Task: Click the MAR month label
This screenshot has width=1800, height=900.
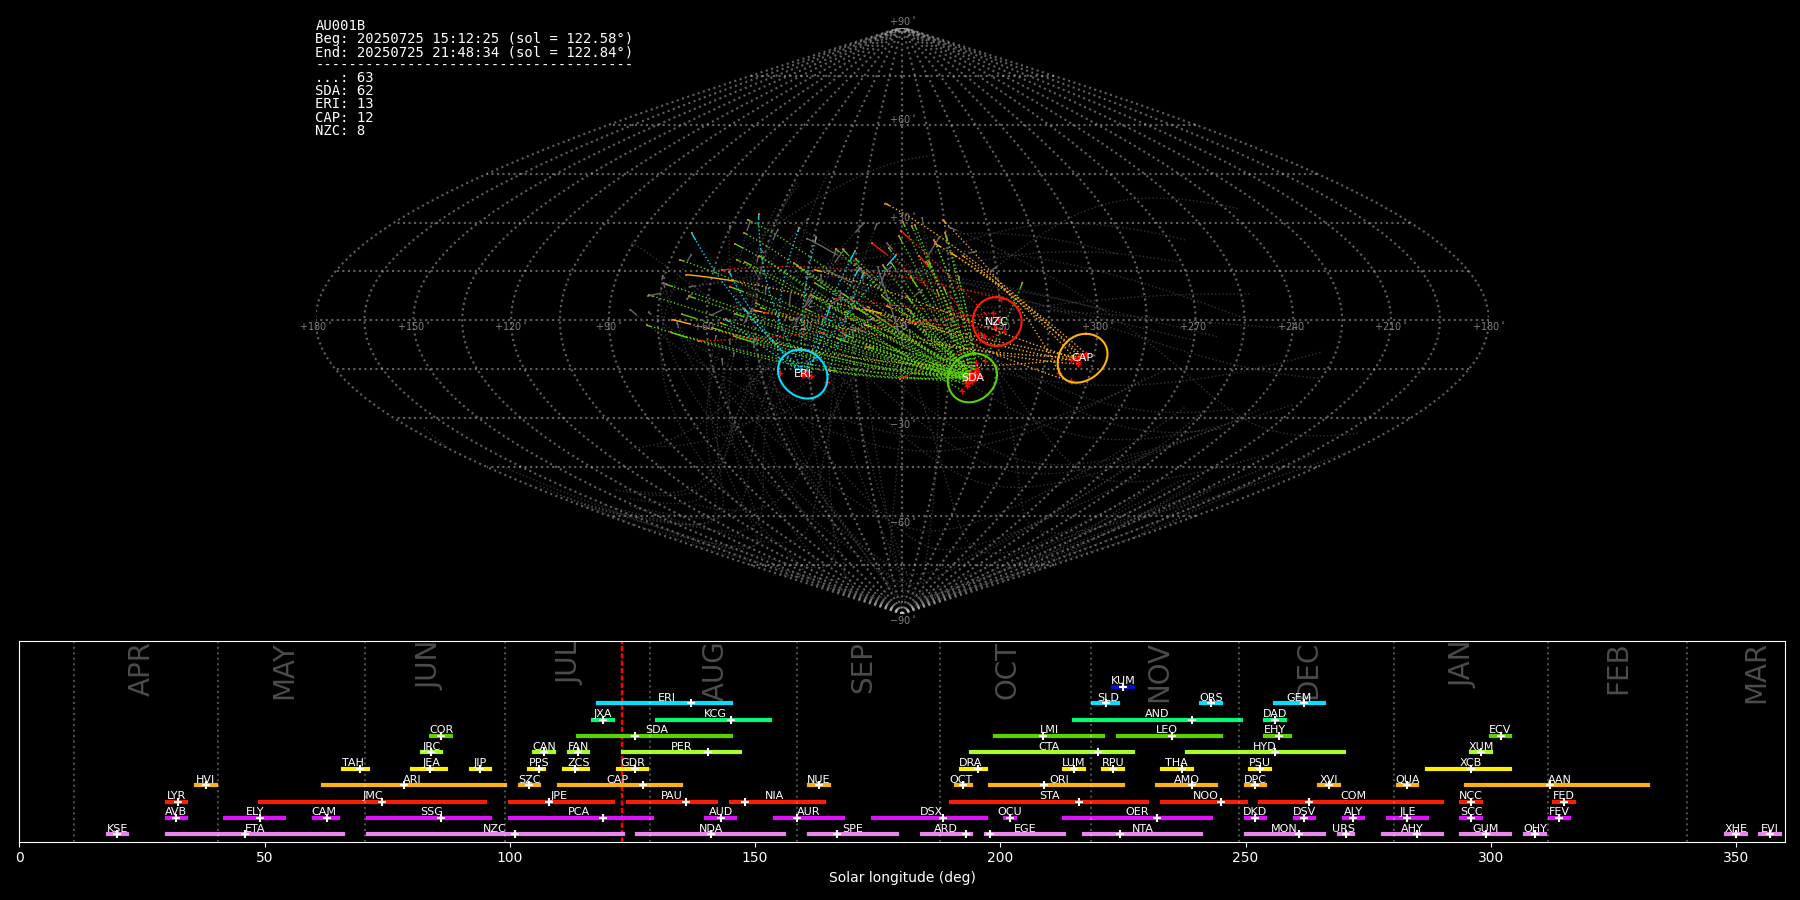Action: click(x=1756, y=675)
